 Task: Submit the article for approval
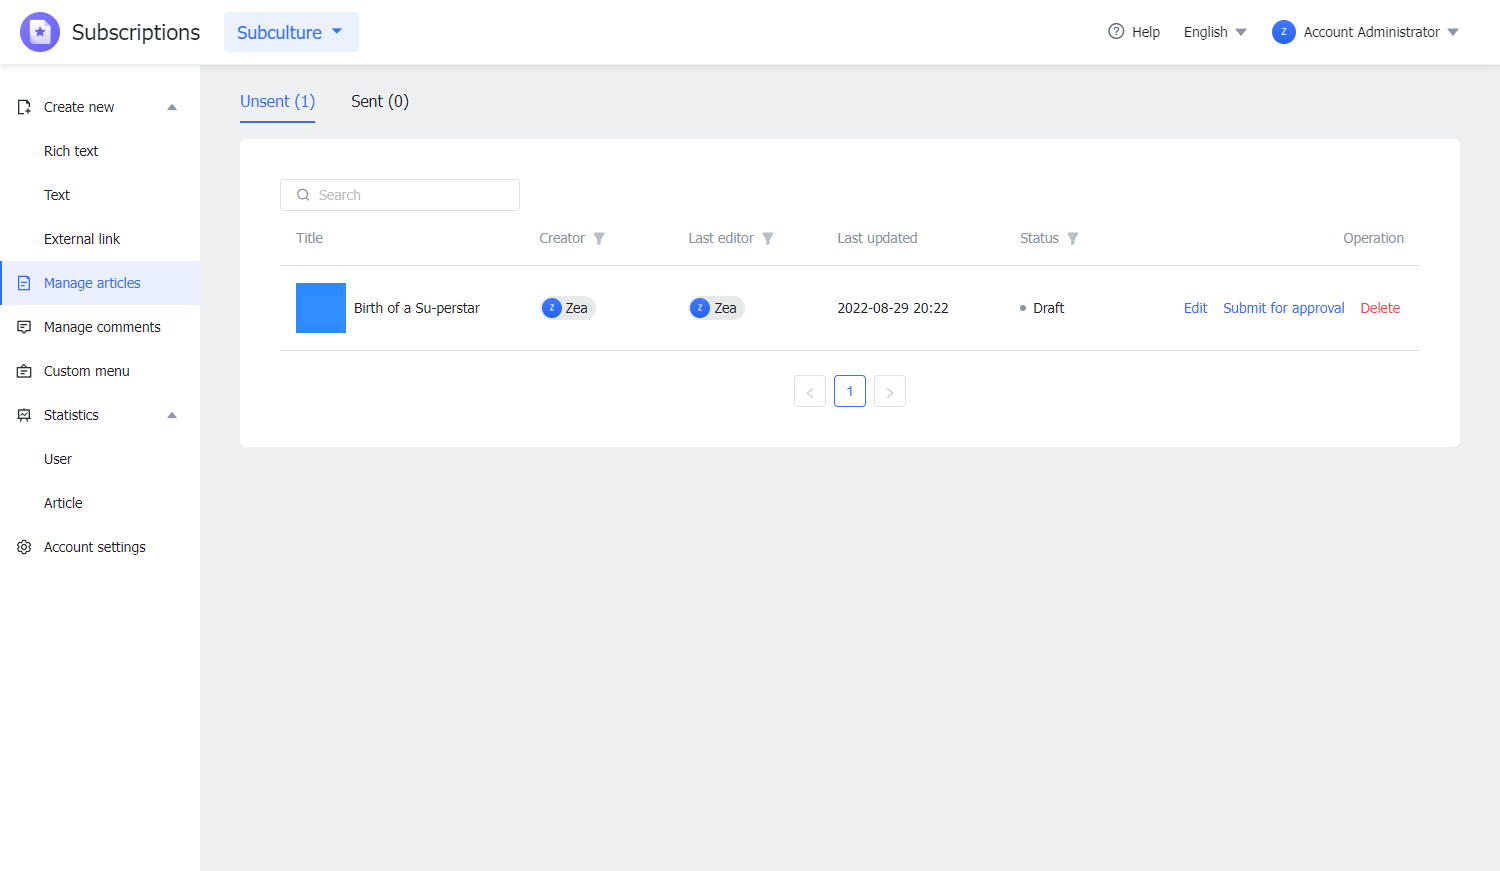coord(1283,308)
